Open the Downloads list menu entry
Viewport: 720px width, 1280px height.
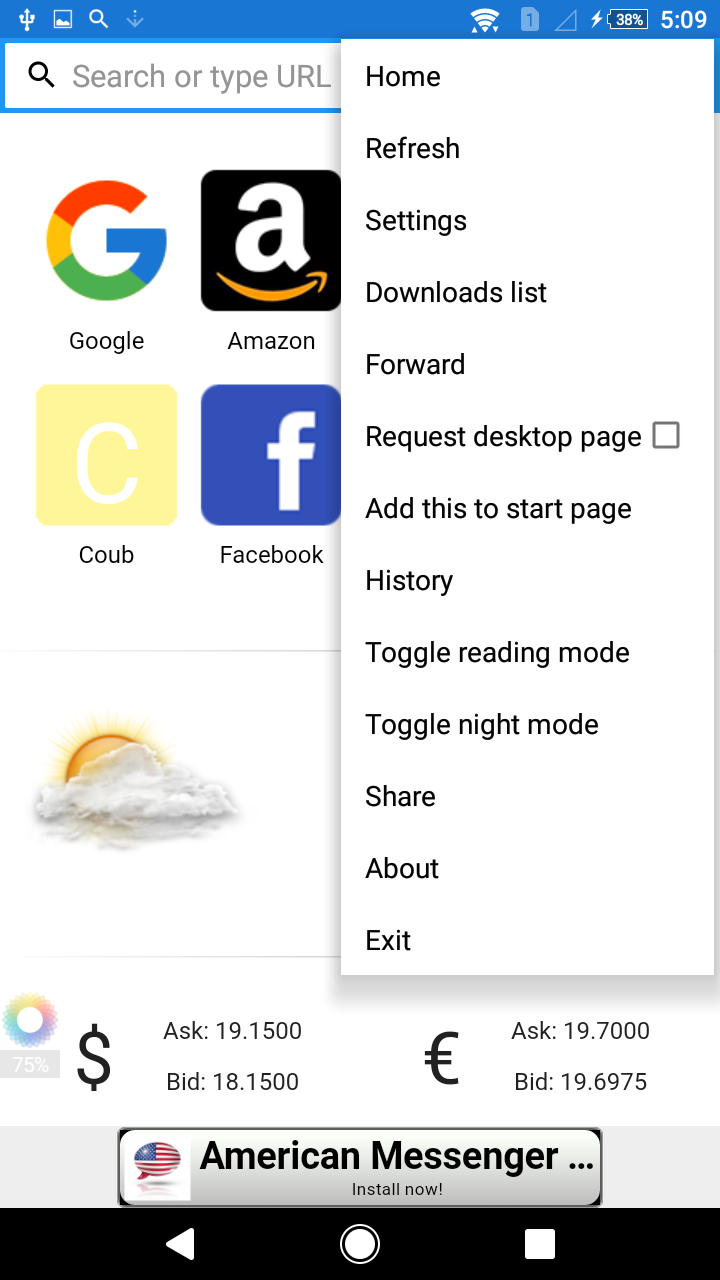[456, 293]
